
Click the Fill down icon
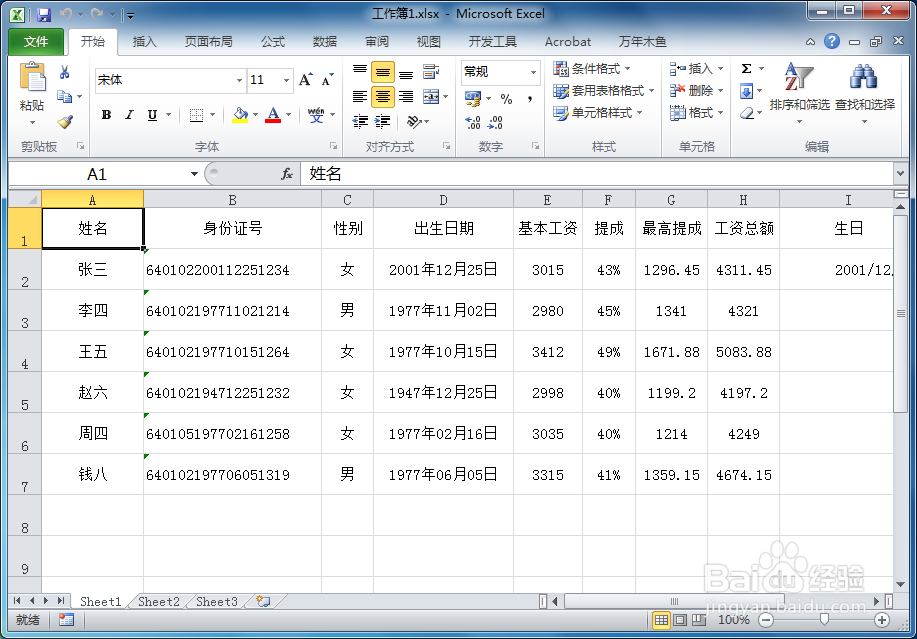pos(746,91)
